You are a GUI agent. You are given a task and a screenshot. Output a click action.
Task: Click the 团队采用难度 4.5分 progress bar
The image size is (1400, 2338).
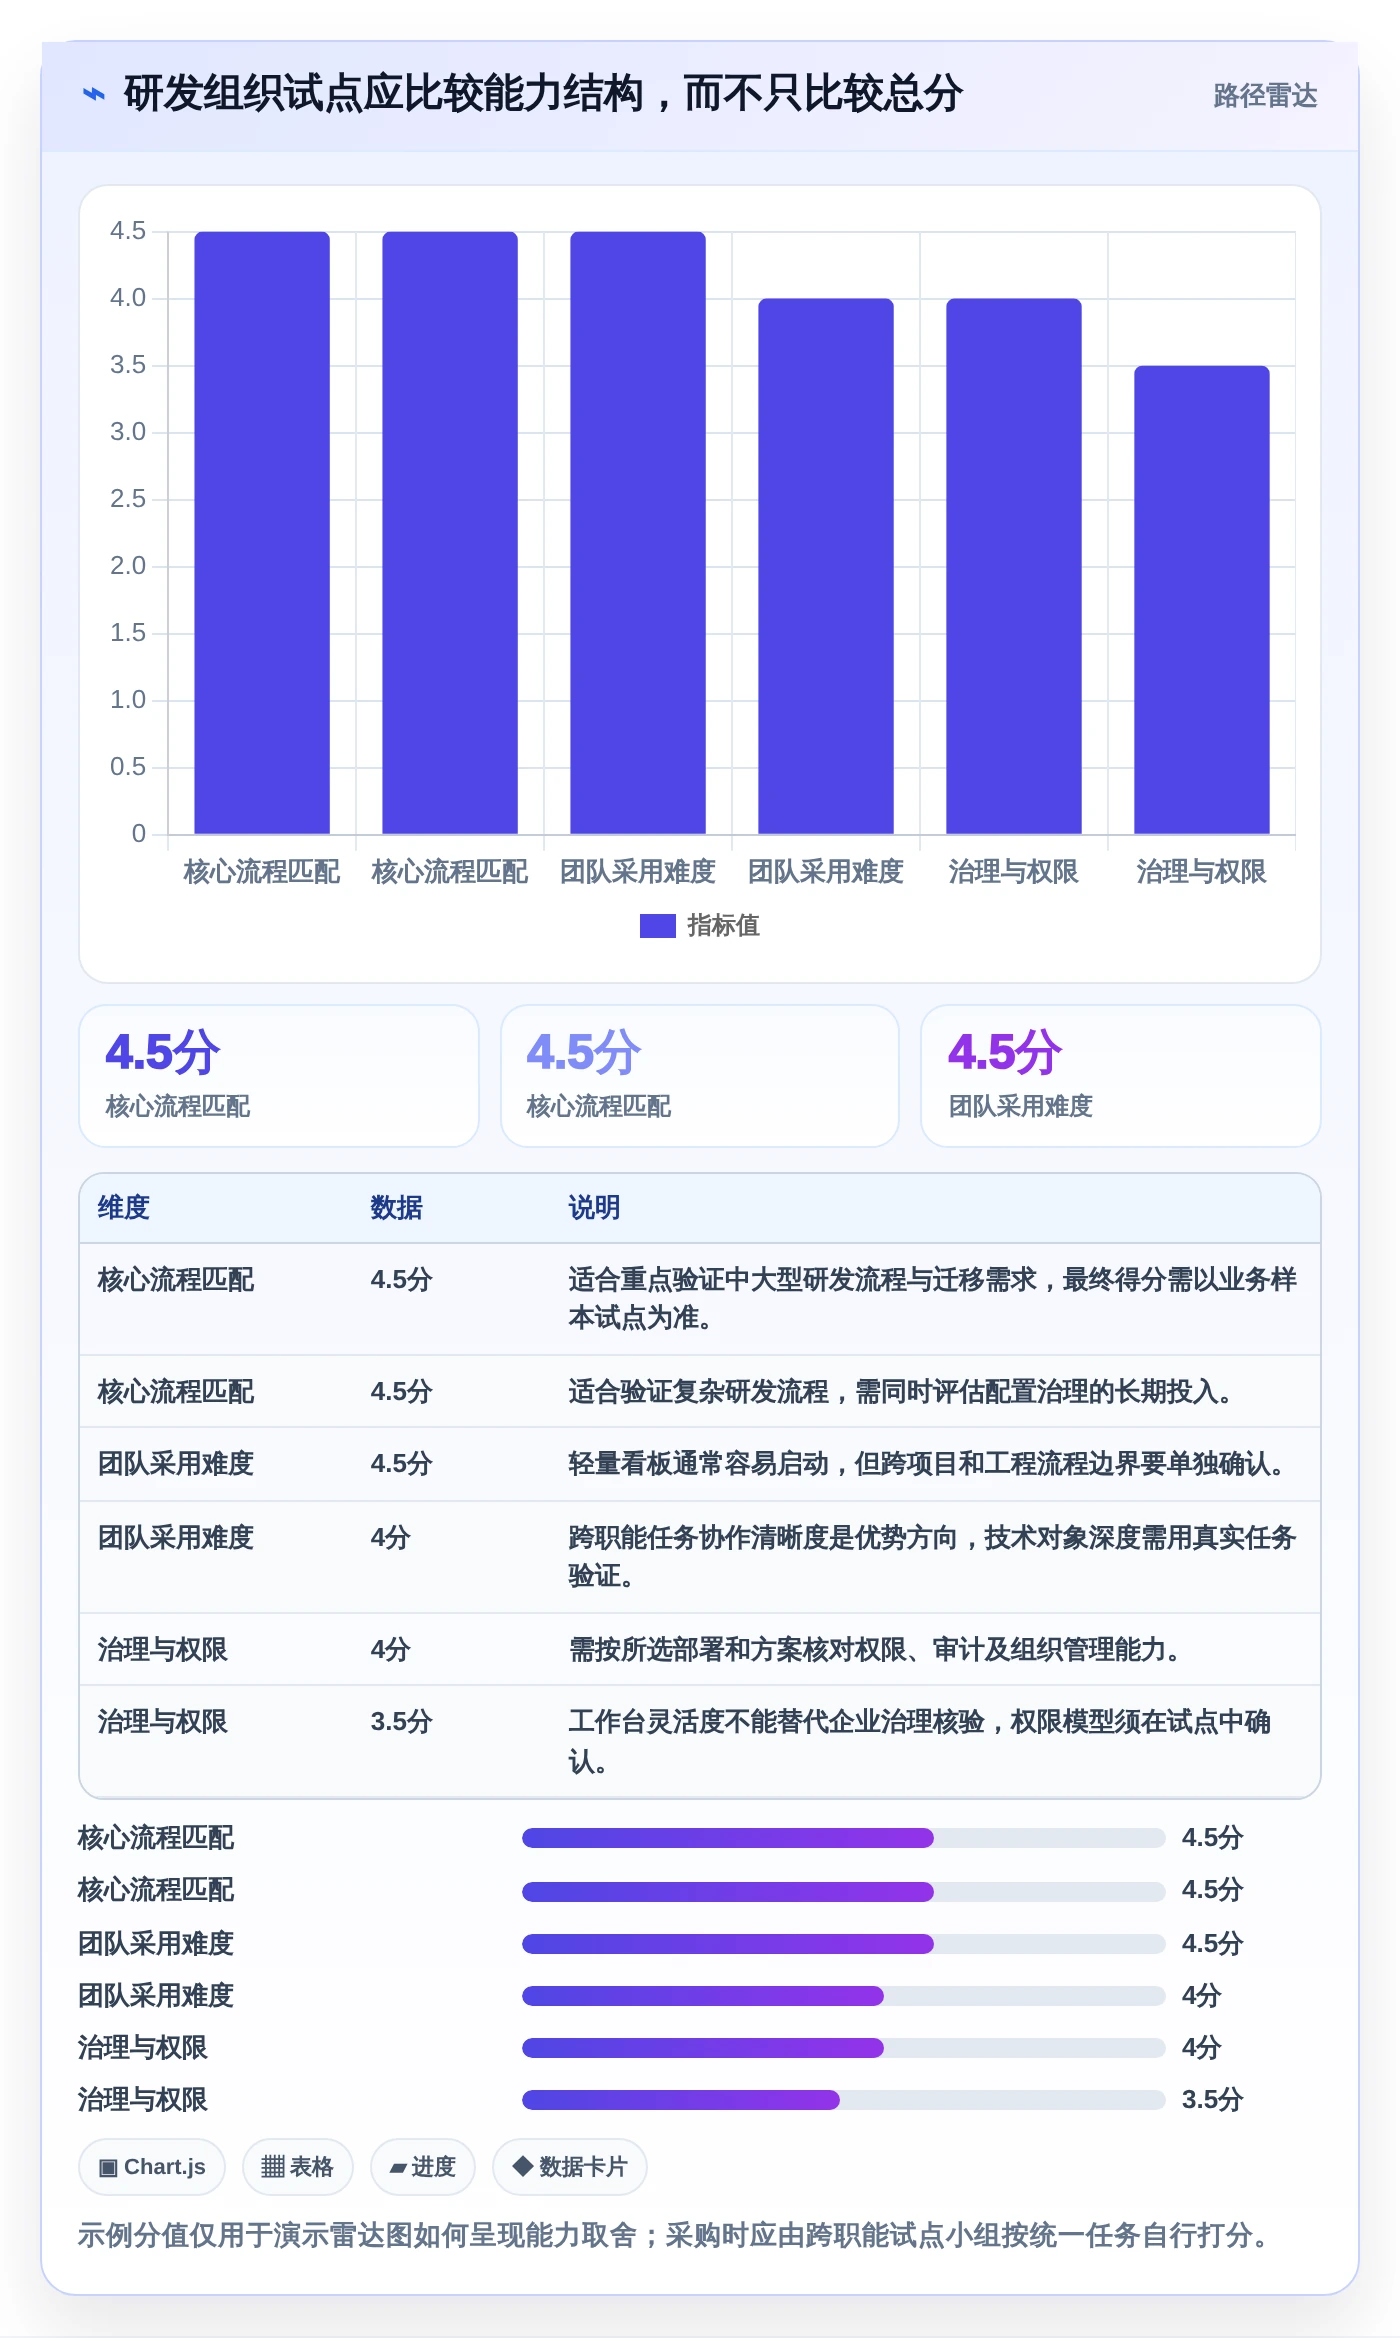[x=843, y=1944]
